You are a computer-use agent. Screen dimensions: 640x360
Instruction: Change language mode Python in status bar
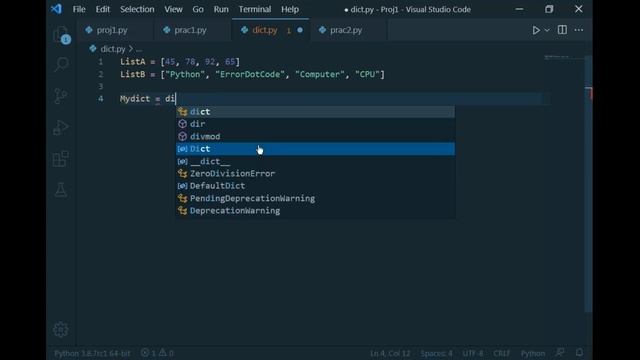click(533, 353)
